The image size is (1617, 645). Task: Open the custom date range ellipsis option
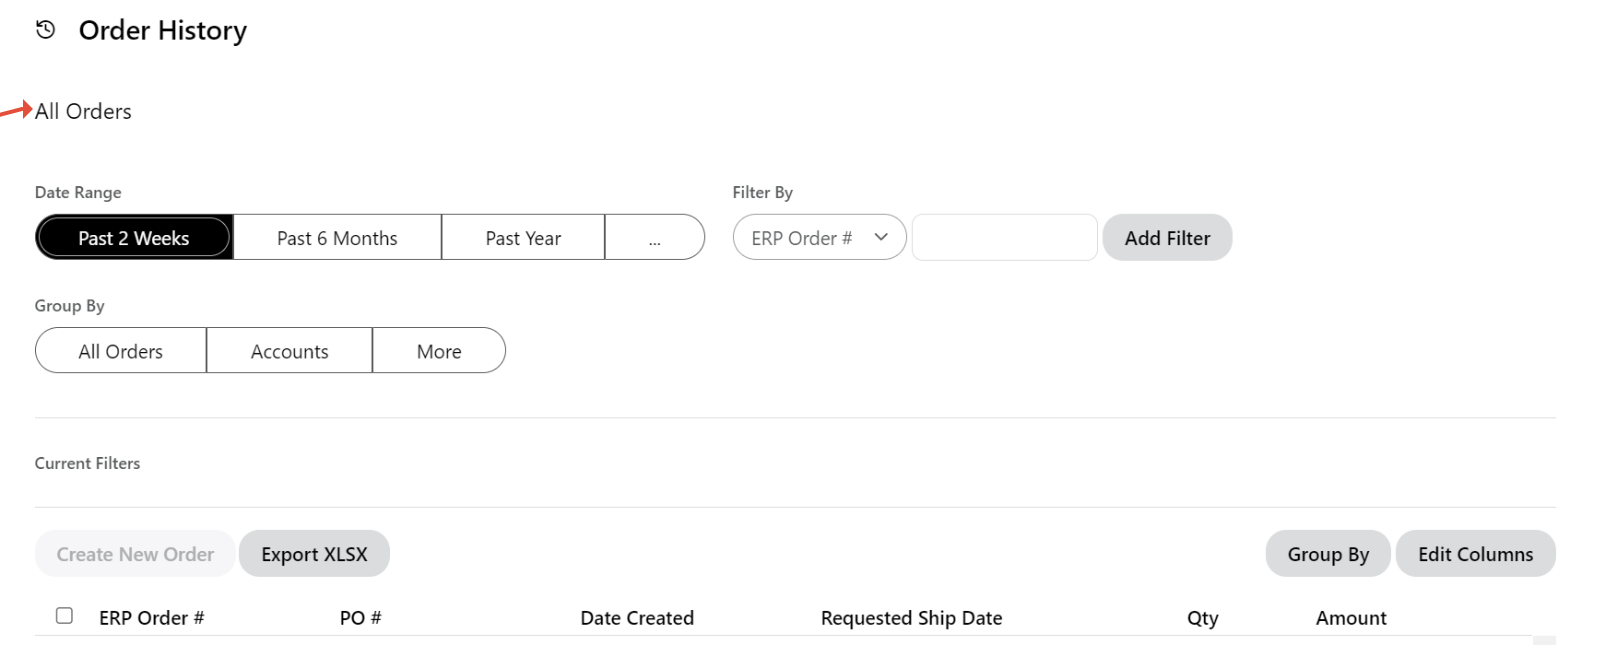(654, 238)
